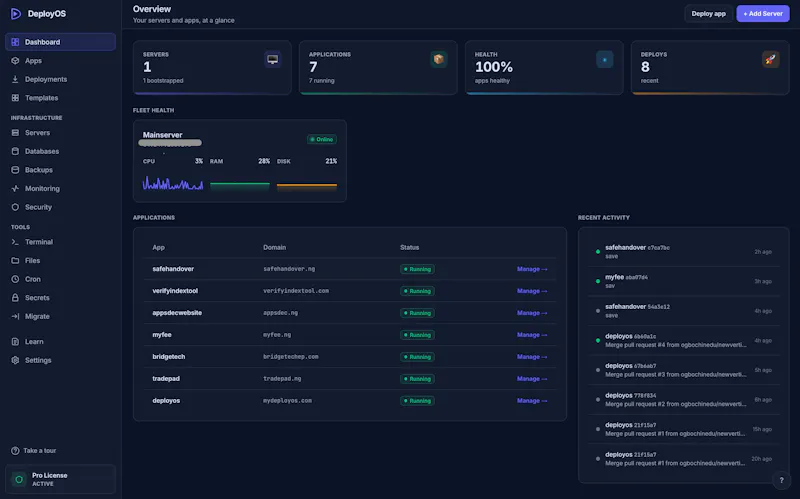The width and height of the screenshot is (800, 499).
Task: Click the help question mark button
Action: tap(781, 480)
